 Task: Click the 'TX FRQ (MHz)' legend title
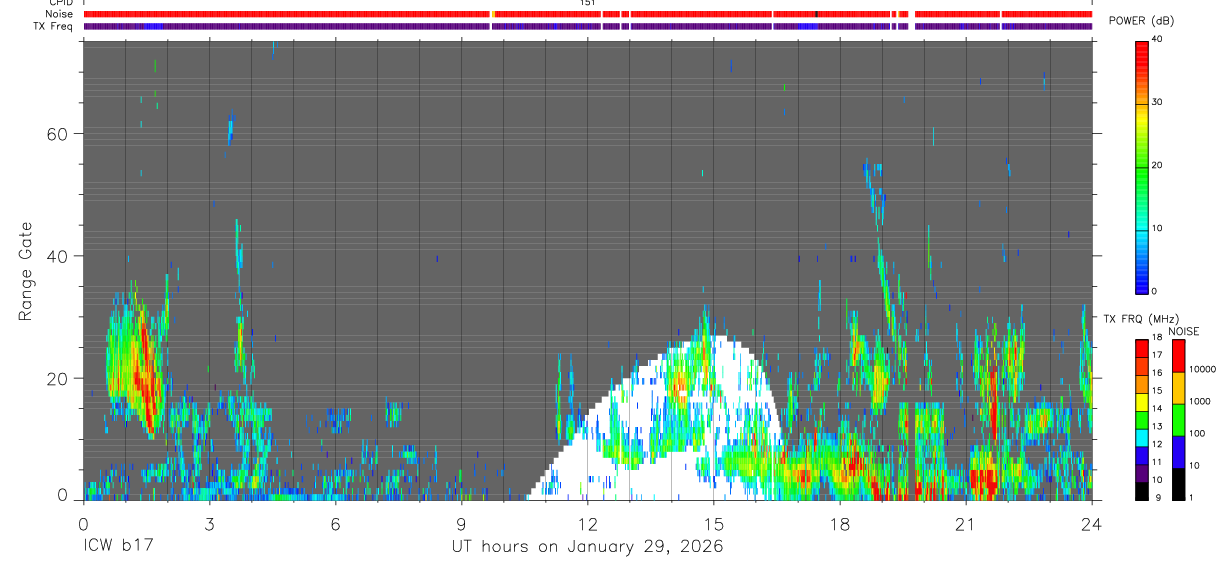[1139, 319]
